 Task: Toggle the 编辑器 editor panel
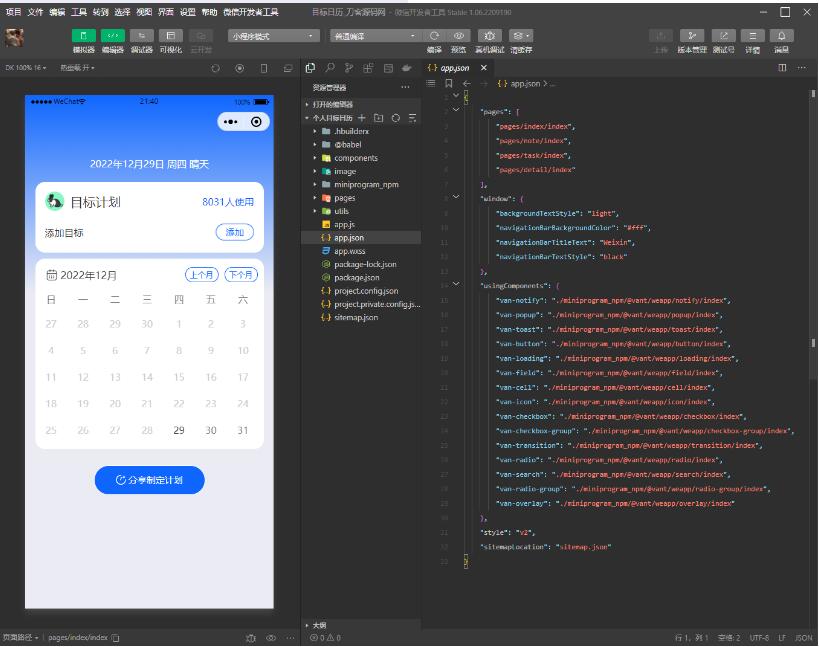click(x=113, y=36)
